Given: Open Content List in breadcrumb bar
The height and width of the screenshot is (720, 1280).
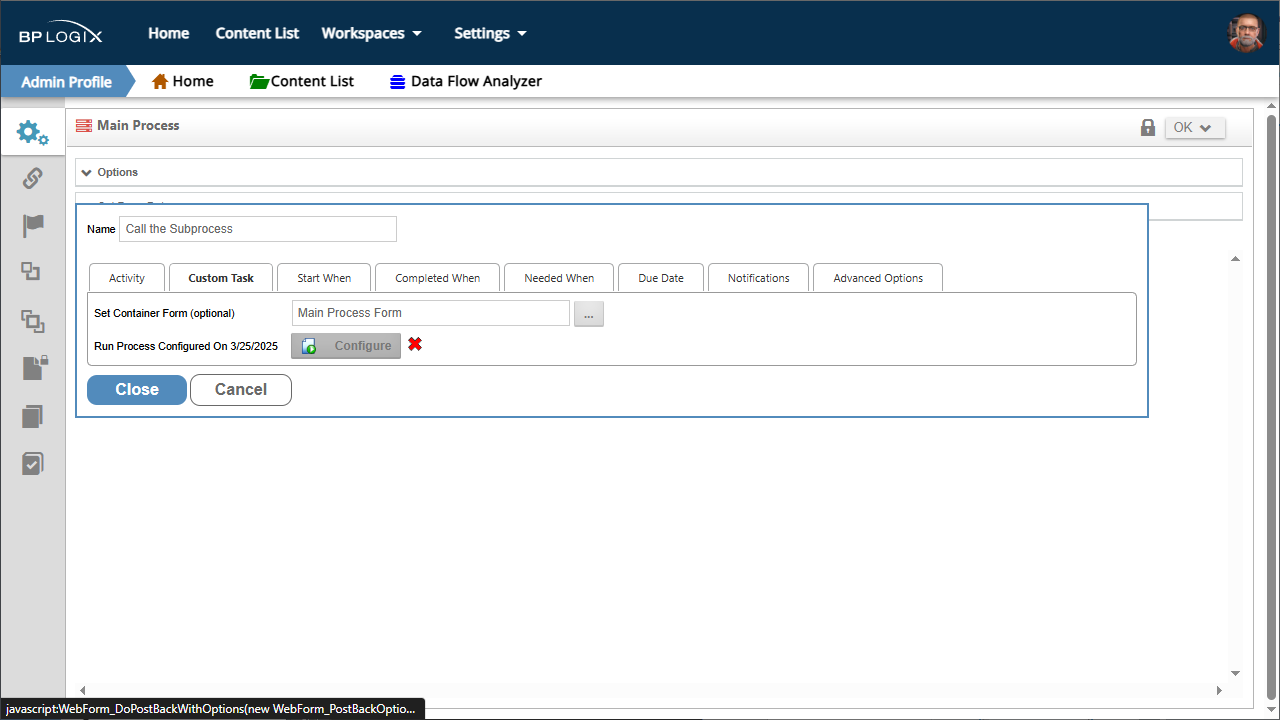Looking at the screenshot, I should tap(302, 82).
